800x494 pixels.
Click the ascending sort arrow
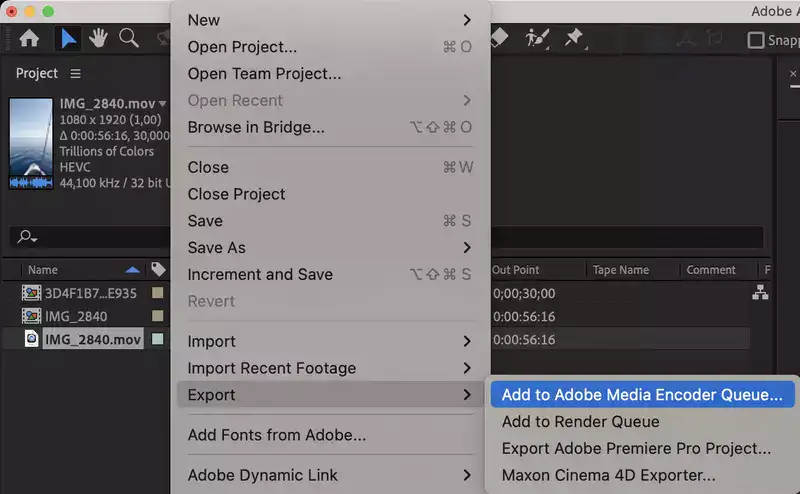[x=133, y=270]
